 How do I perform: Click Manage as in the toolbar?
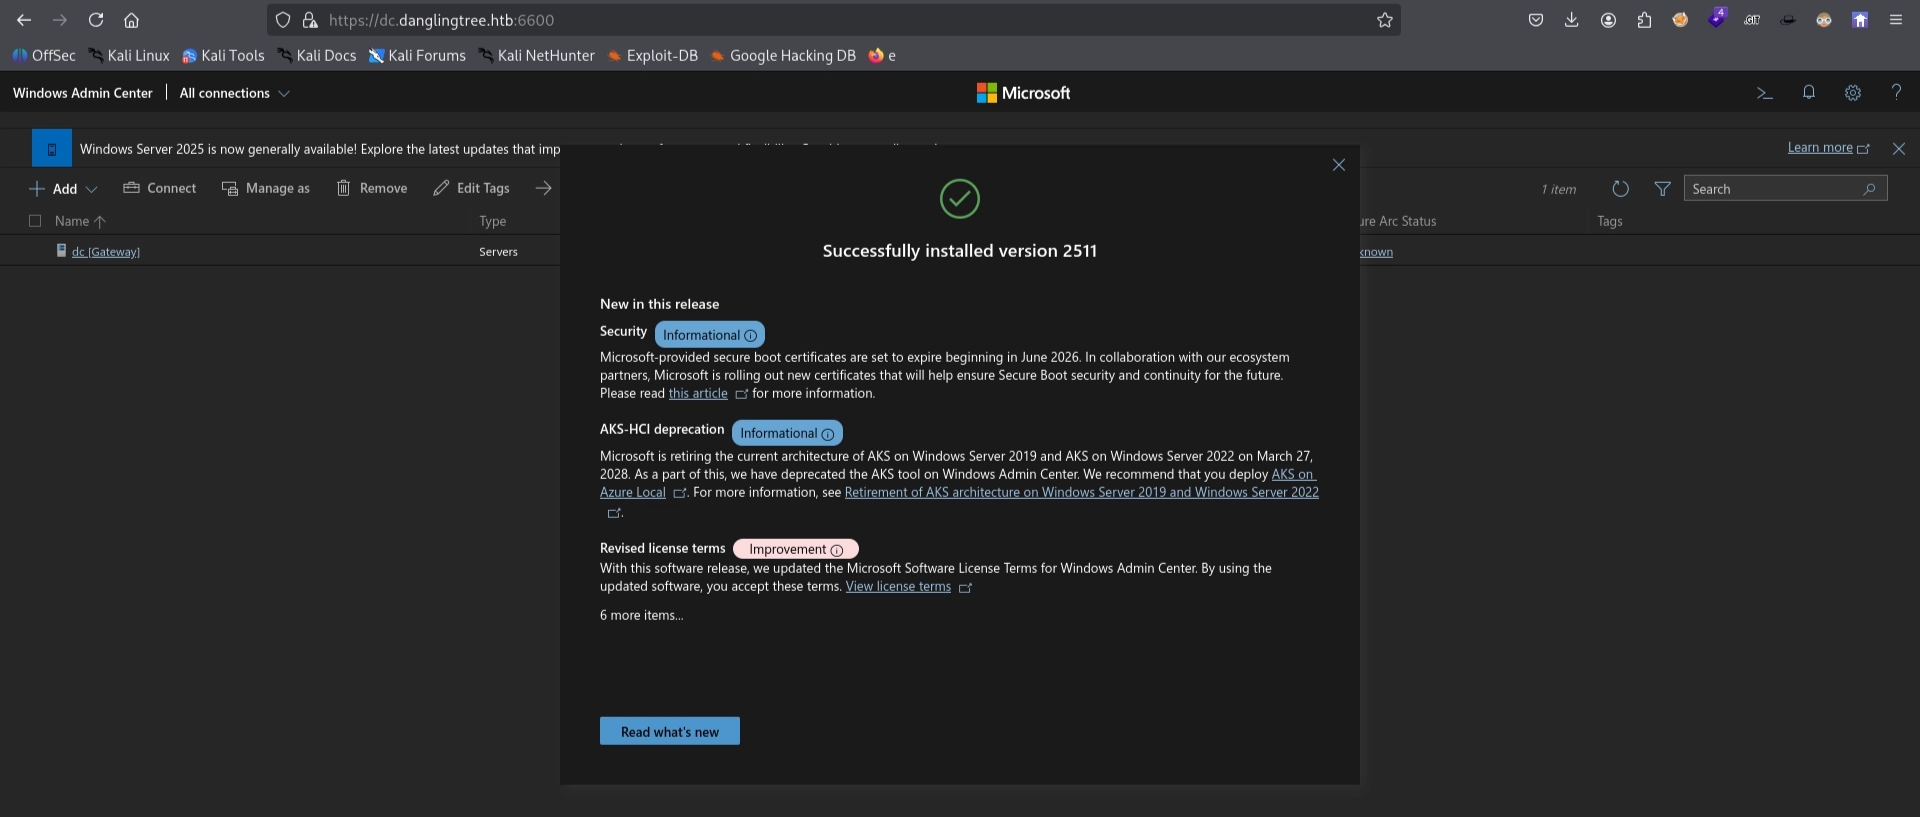(x=265, y=188)
